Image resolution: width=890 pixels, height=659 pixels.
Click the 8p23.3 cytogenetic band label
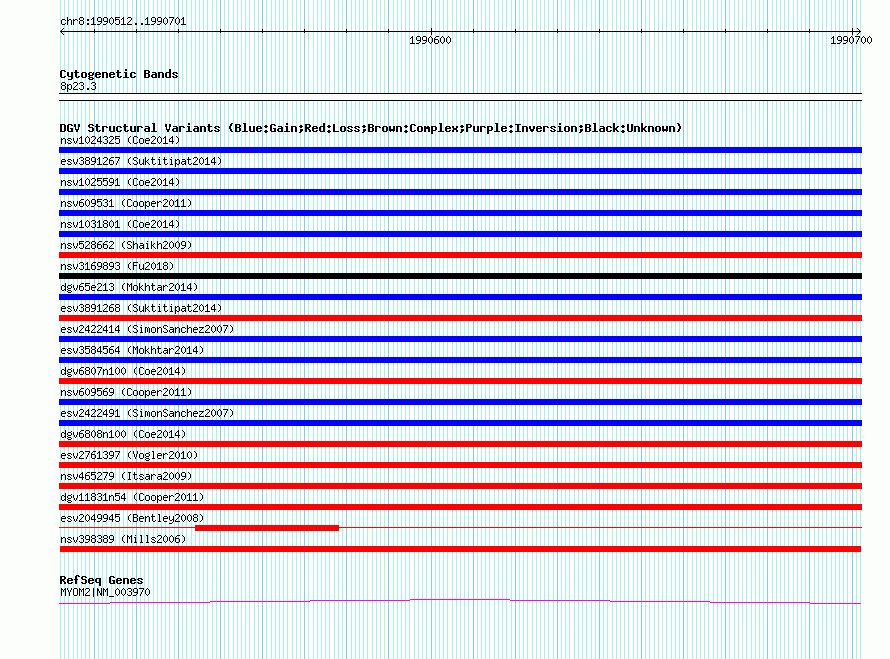(x=78, y=87)
